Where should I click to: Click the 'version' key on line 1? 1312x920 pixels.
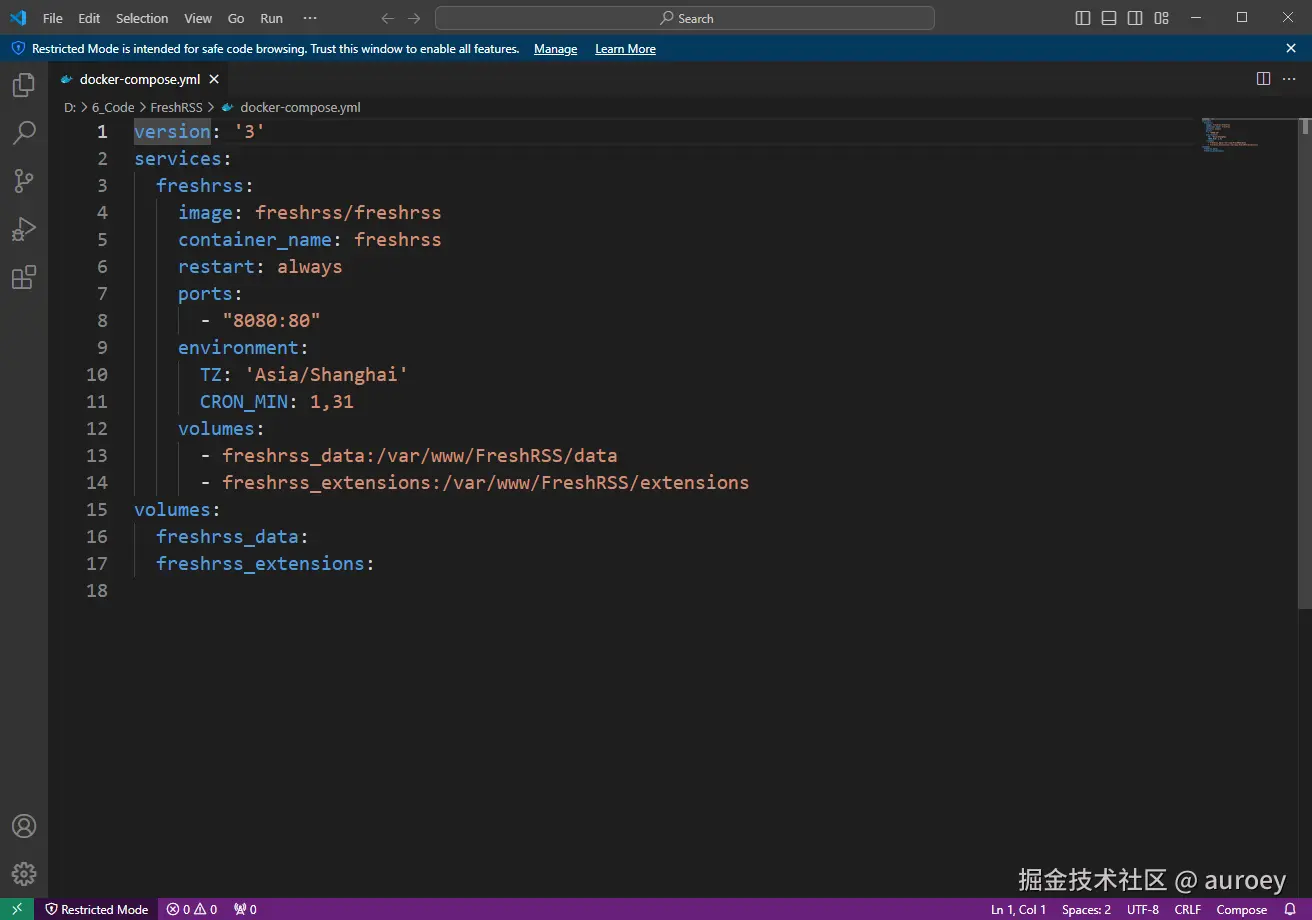point(172,132)
